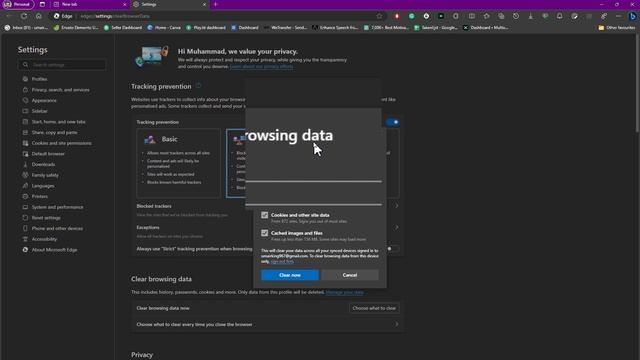Open Printers settings section

coord(39,196)
